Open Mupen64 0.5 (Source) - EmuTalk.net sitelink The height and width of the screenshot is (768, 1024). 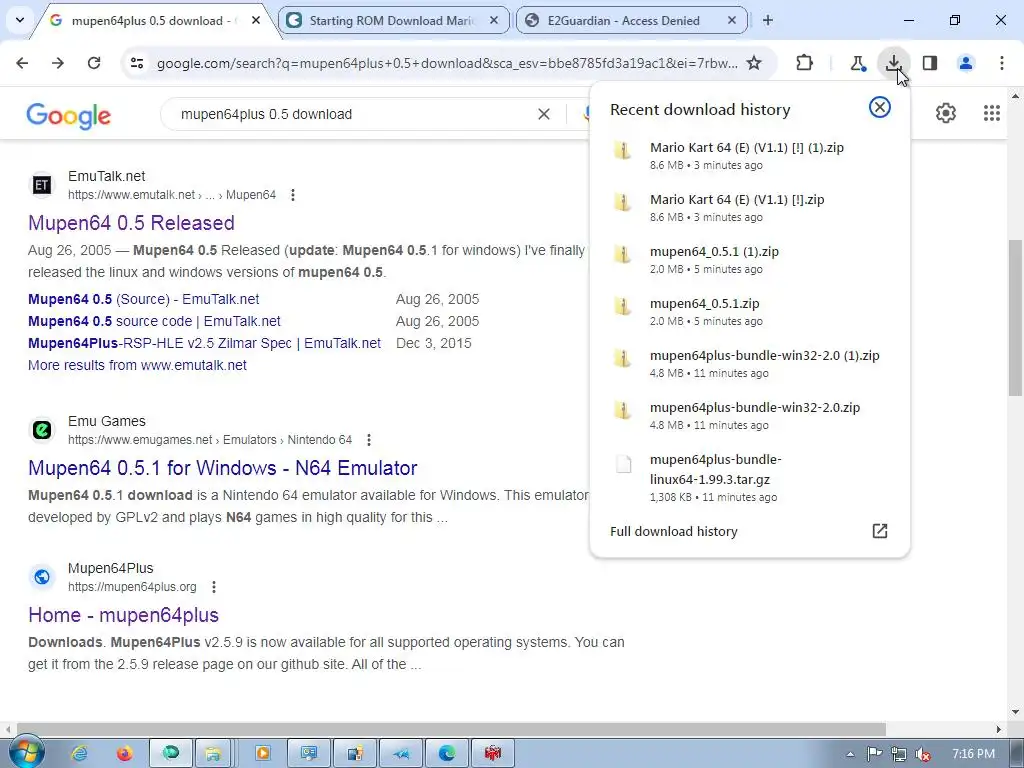(144, 299)
